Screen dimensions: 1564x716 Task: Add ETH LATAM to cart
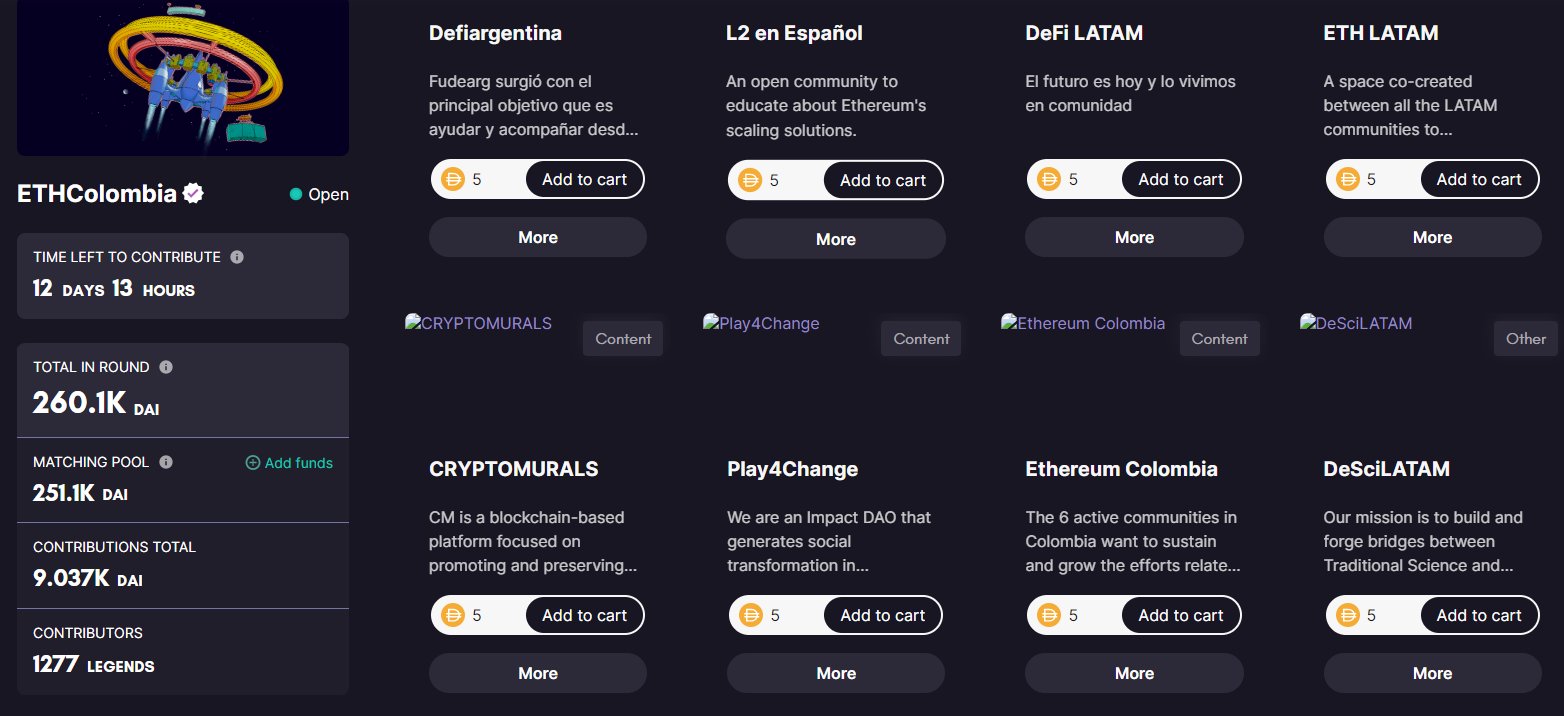click(1479, 180)
